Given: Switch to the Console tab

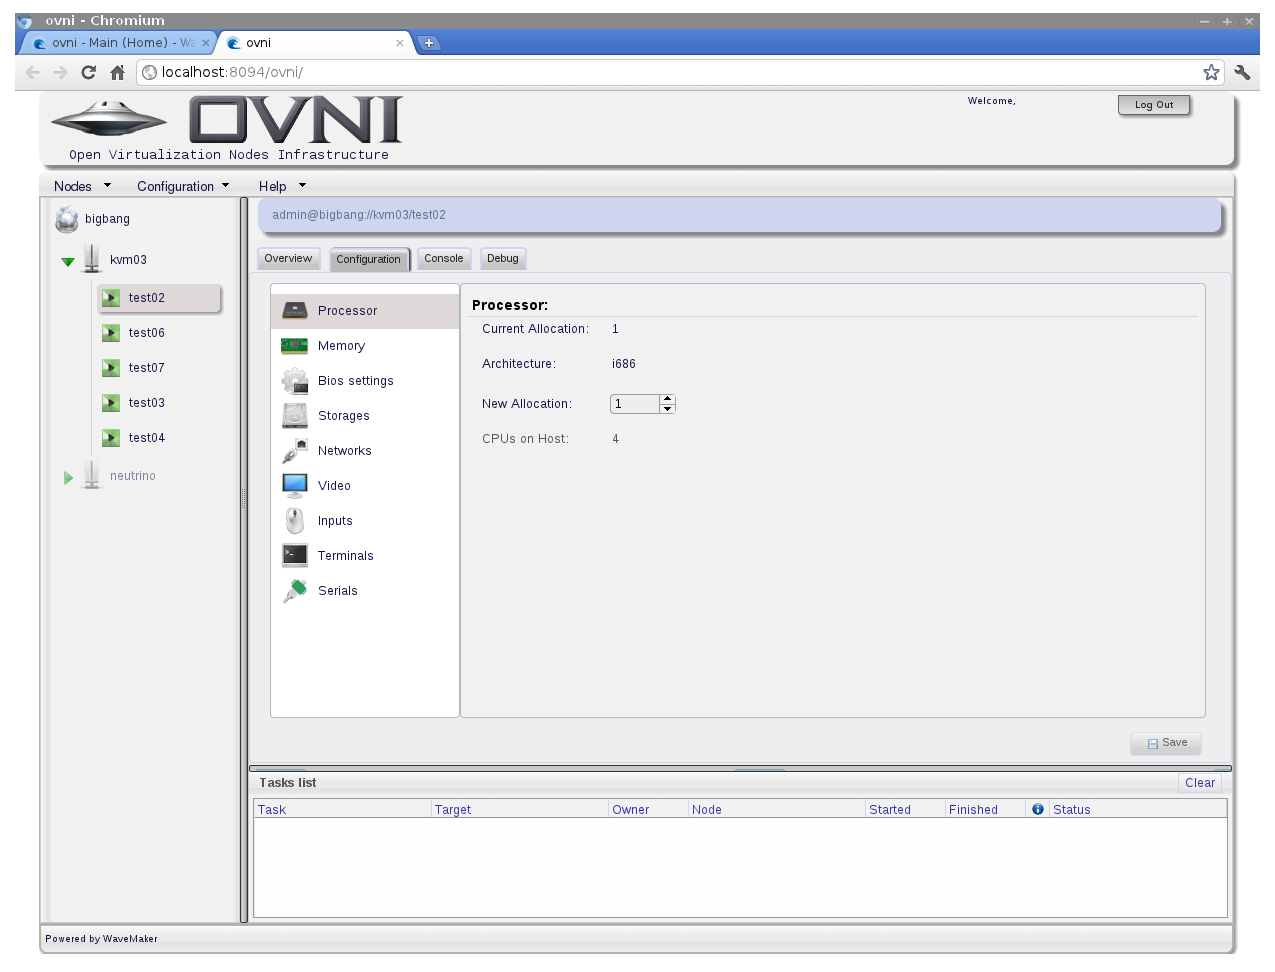Looking at the screenshot, I should (444, 258).
